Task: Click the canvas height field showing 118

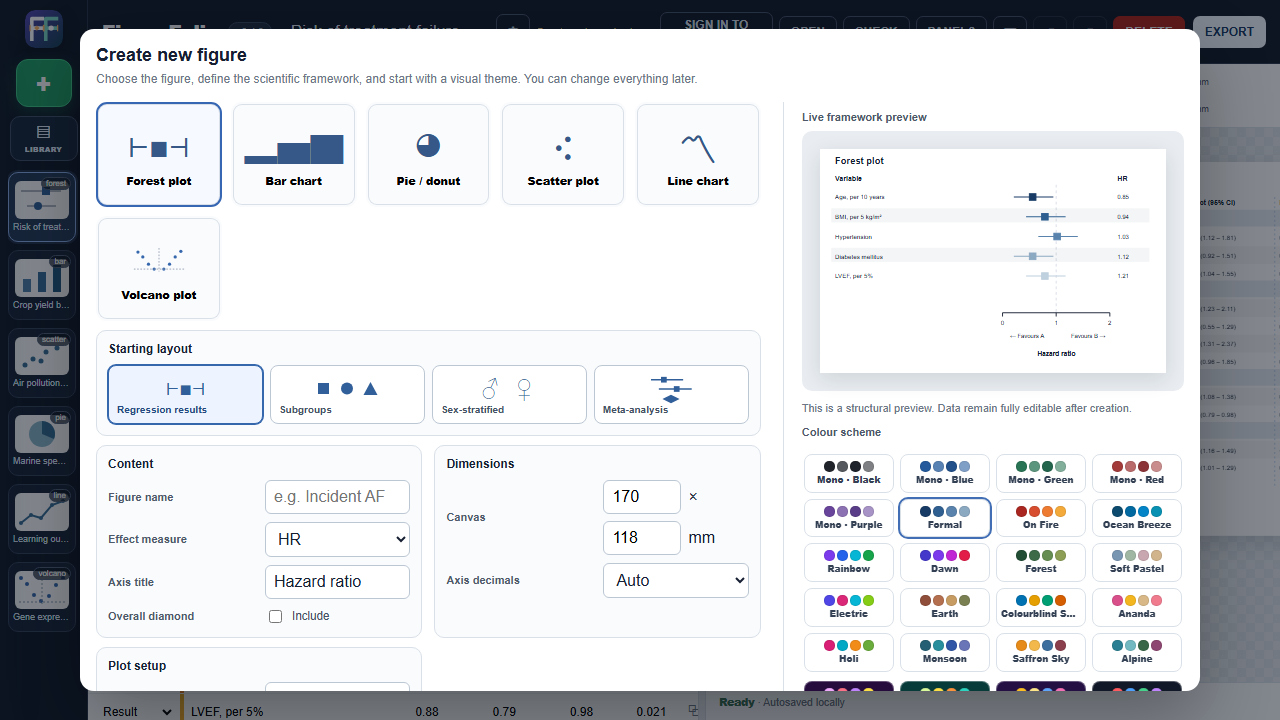Action: click(x=642, y=538)
